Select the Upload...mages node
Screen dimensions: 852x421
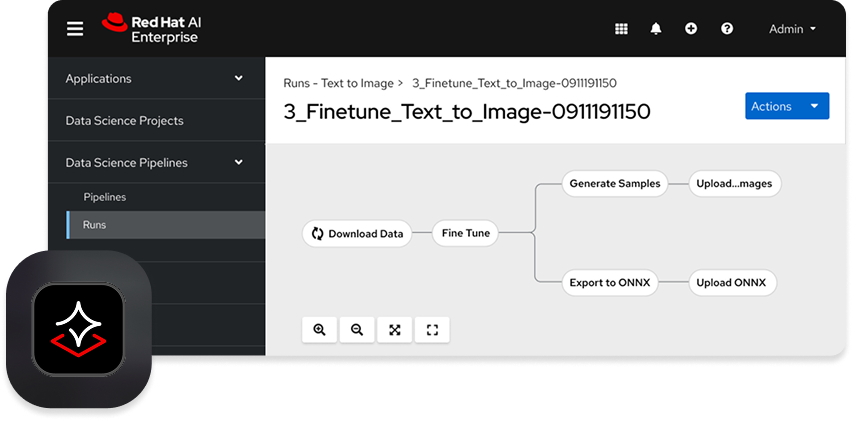[x=735, y=184]
